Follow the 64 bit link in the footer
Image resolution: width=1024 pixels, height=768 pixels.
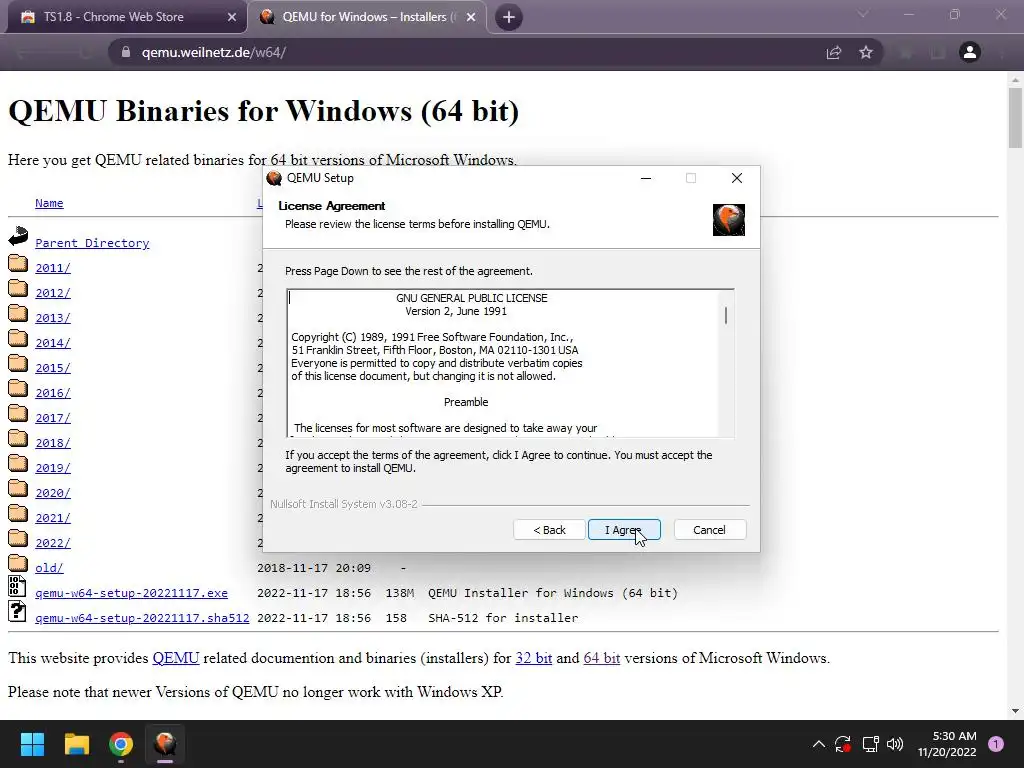[x=601, y=658]
